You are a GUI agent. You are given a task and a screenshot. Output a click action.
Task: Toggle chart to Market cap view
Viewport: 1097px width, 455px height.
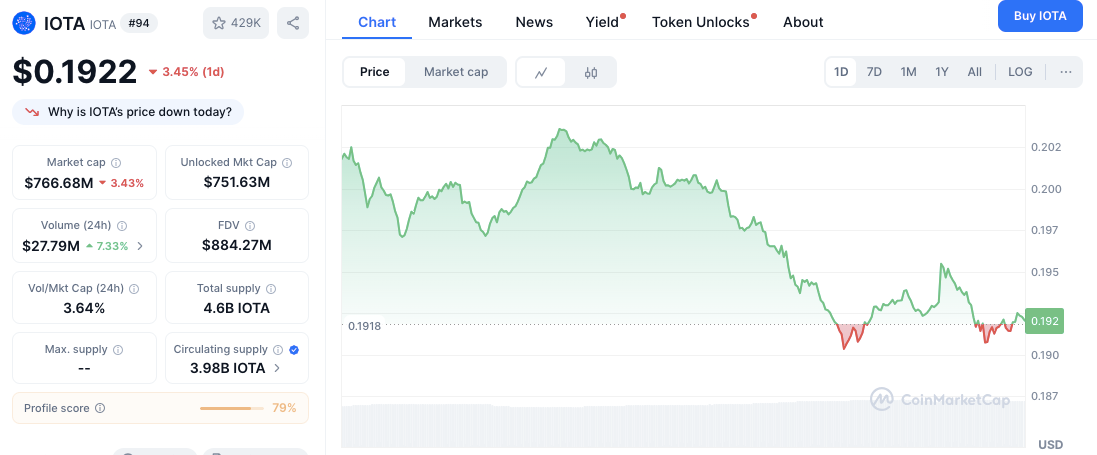(x=456, y=72)
